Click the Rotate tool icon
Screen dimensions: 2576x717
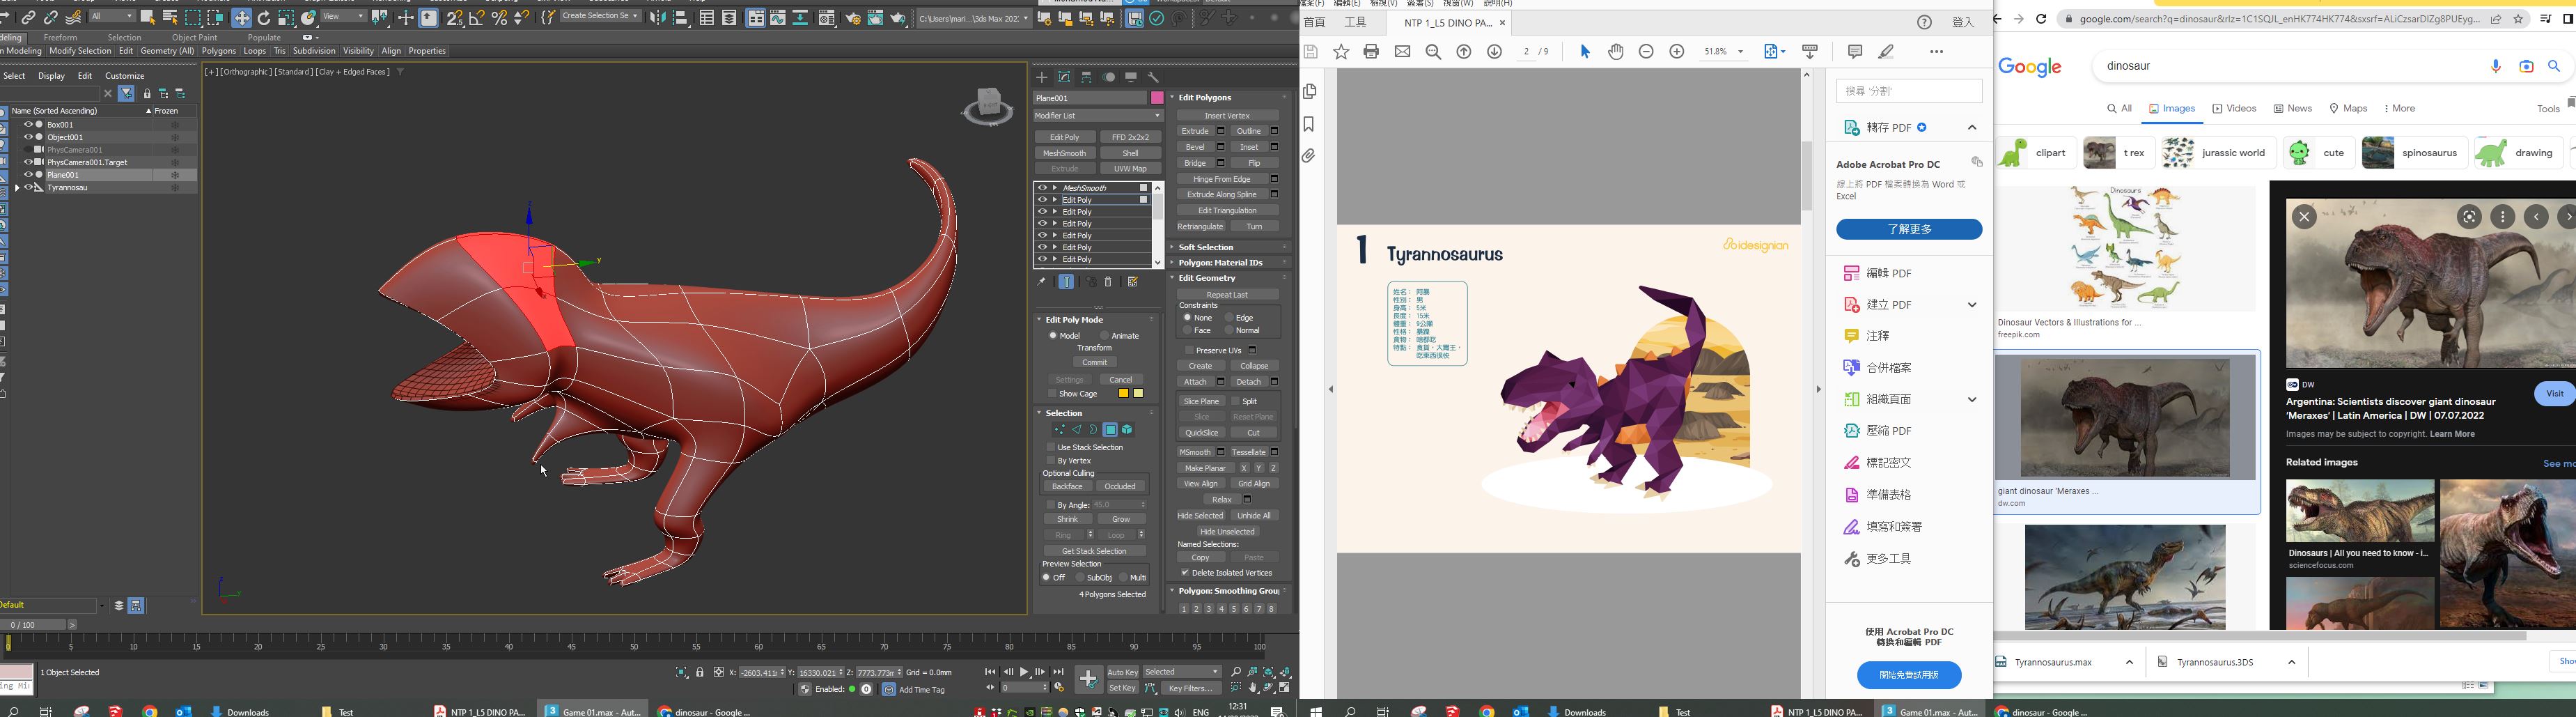(x=264, y=18)
